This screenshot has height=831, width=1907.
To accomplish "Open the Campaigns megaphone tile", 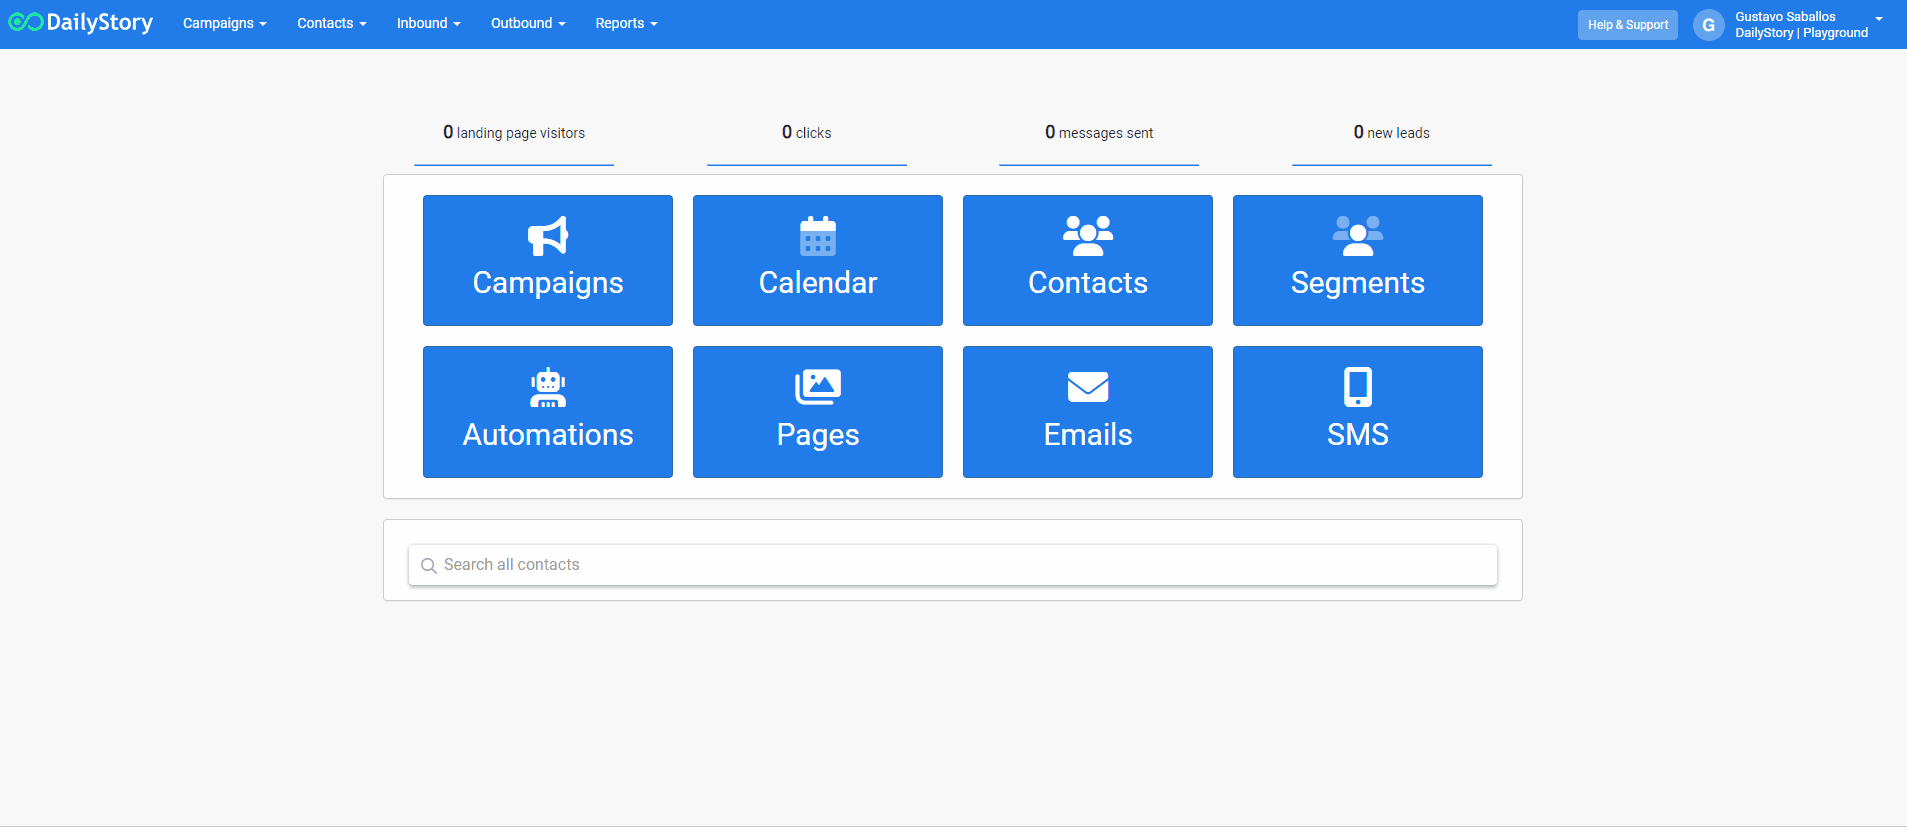I will coord(548,260).
